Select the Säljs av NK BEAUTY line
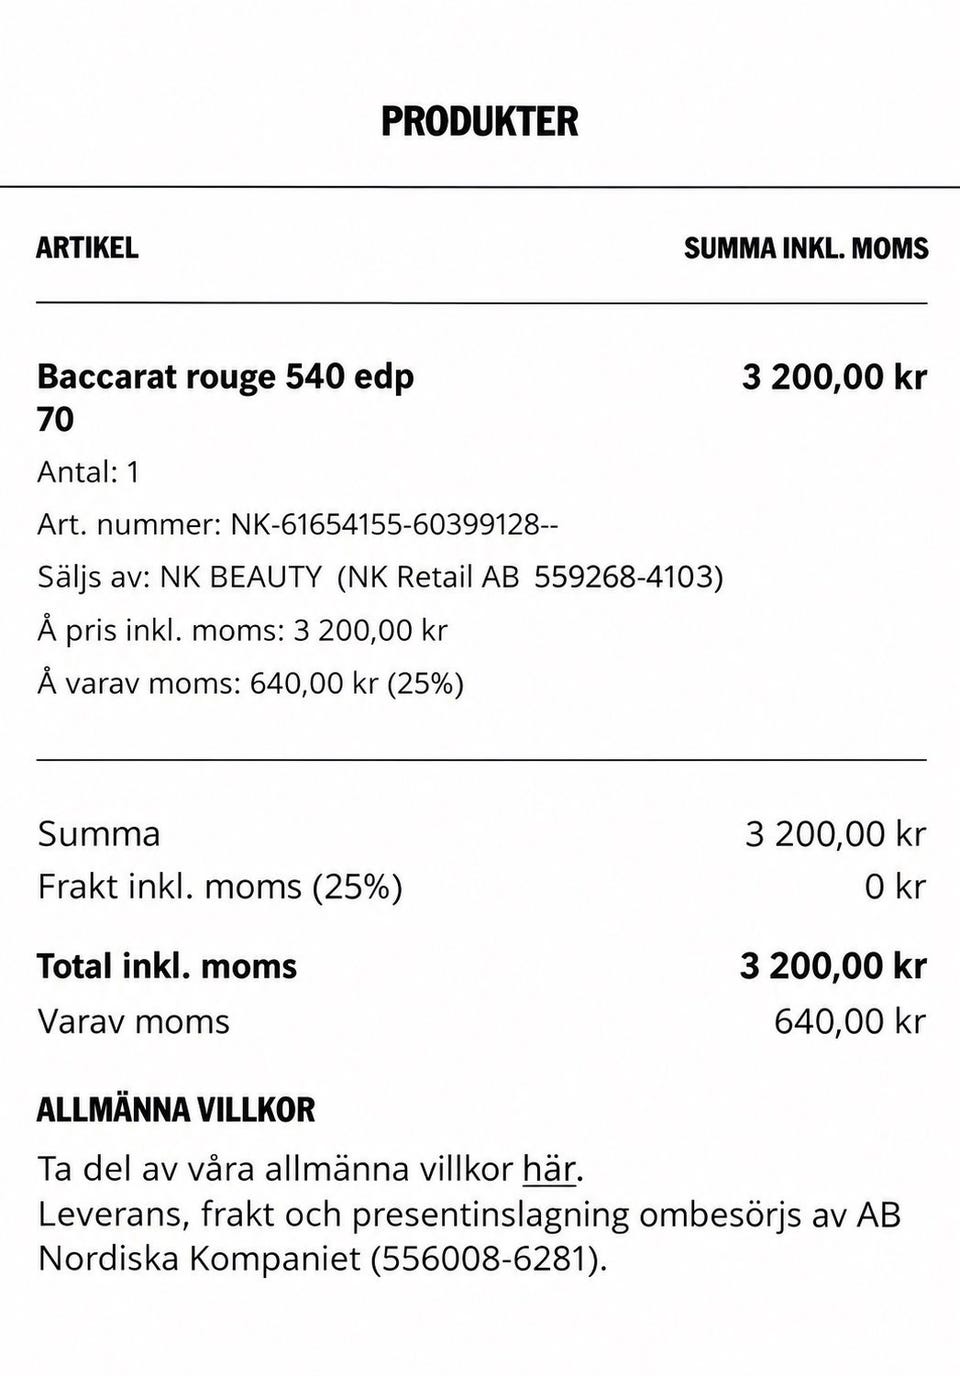The width and height of the screenshot is (960, 1376). 380,577
